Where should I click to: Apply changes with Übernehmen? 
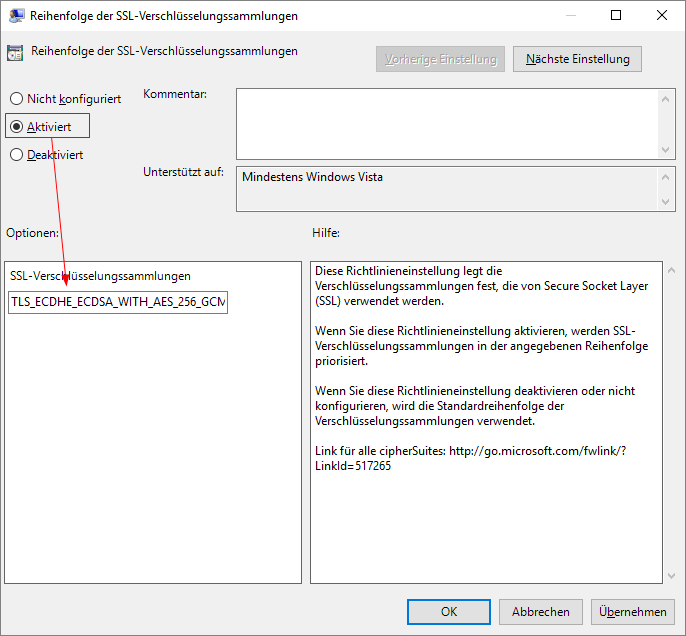pyautogui.click(x=633, y=612)
